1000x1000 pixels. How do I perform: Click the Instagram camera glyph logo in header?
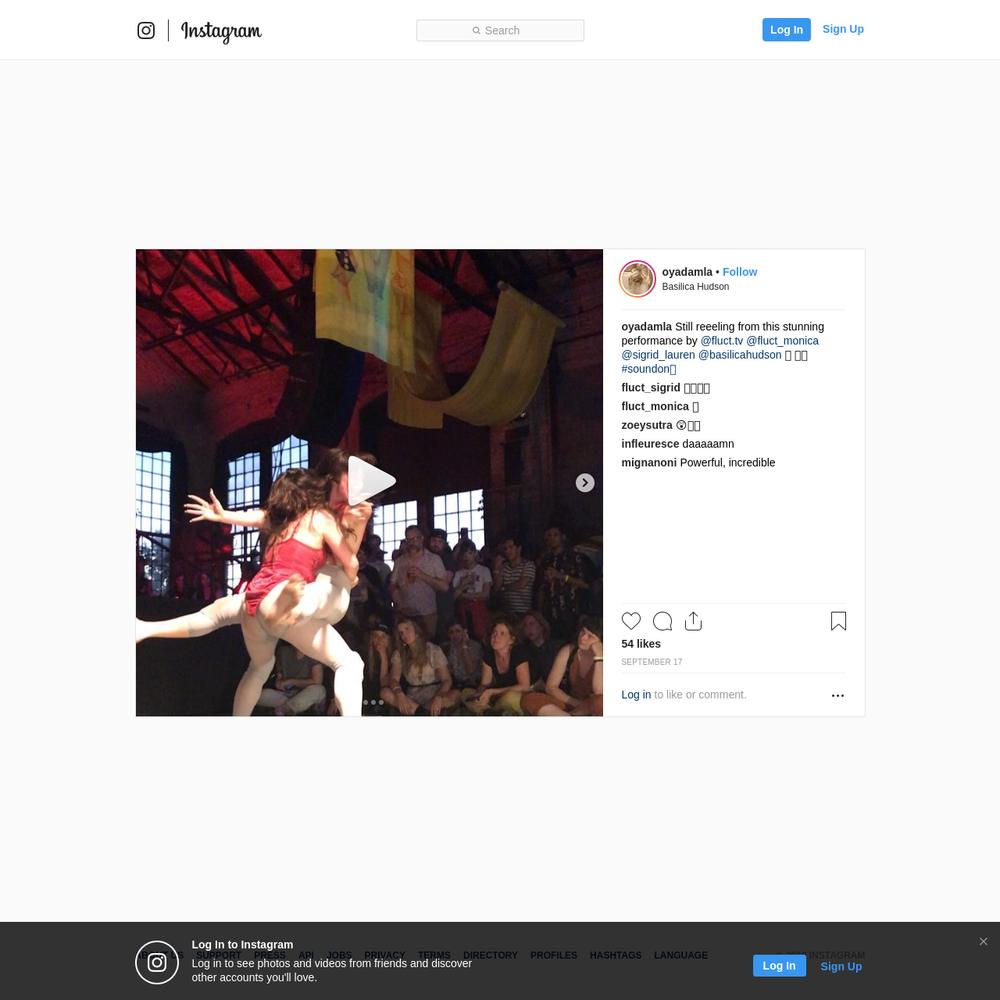(146, 31)
